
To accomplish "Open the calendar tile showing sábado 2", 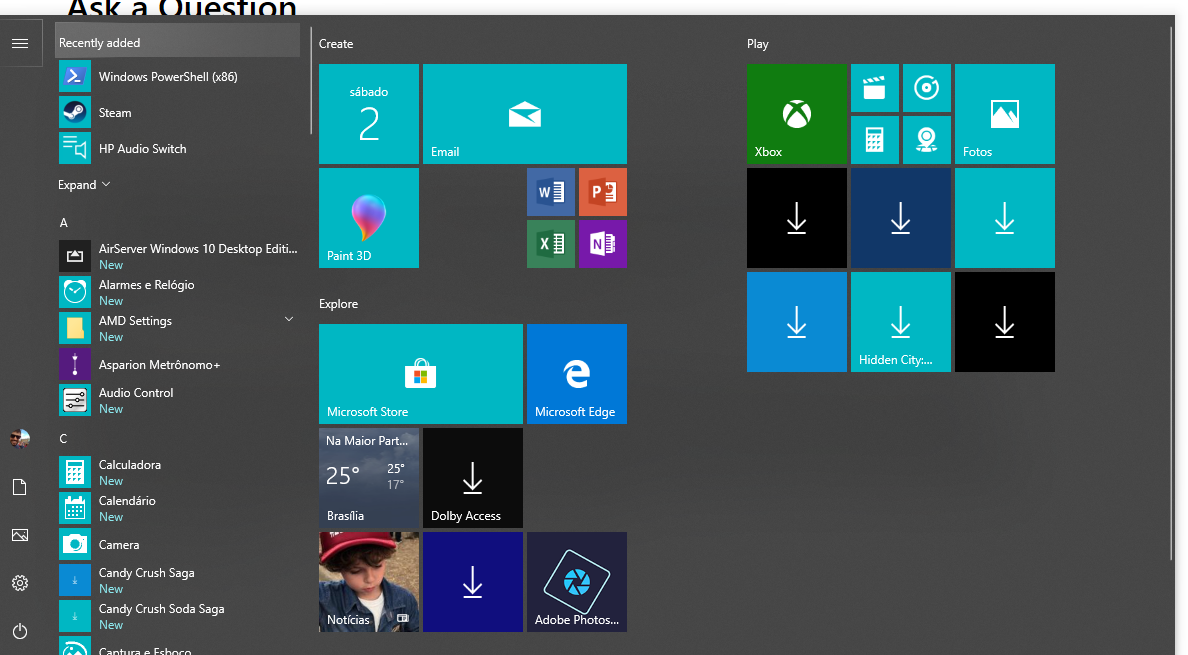I will 369,114.
